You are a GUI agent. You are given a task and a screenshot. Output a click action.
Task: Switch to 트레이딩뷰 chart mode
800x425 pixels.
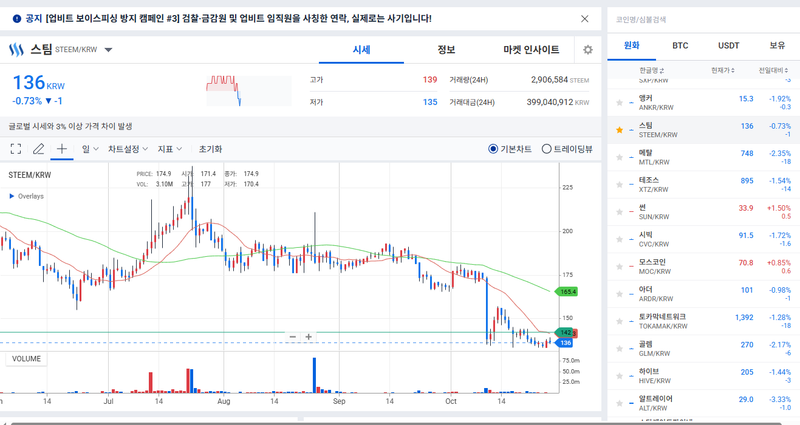(546, 149)
